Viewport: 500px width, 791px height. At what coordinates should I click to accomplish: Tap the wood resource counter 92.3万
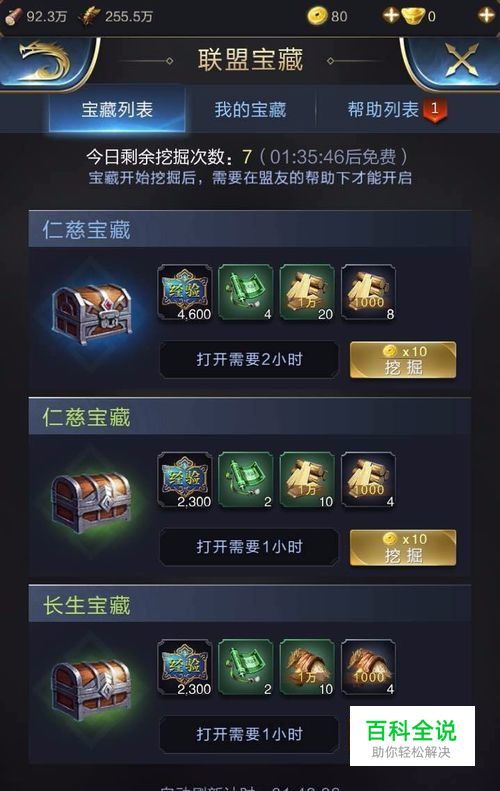coord(36,16)
